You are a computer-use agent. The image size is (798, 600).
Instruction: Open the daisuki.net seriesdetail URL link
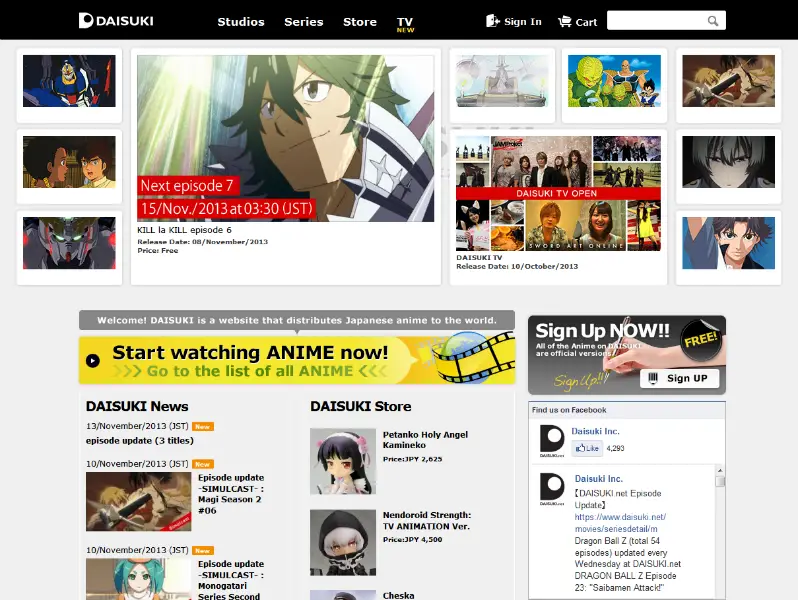click(x=620, y=523)
